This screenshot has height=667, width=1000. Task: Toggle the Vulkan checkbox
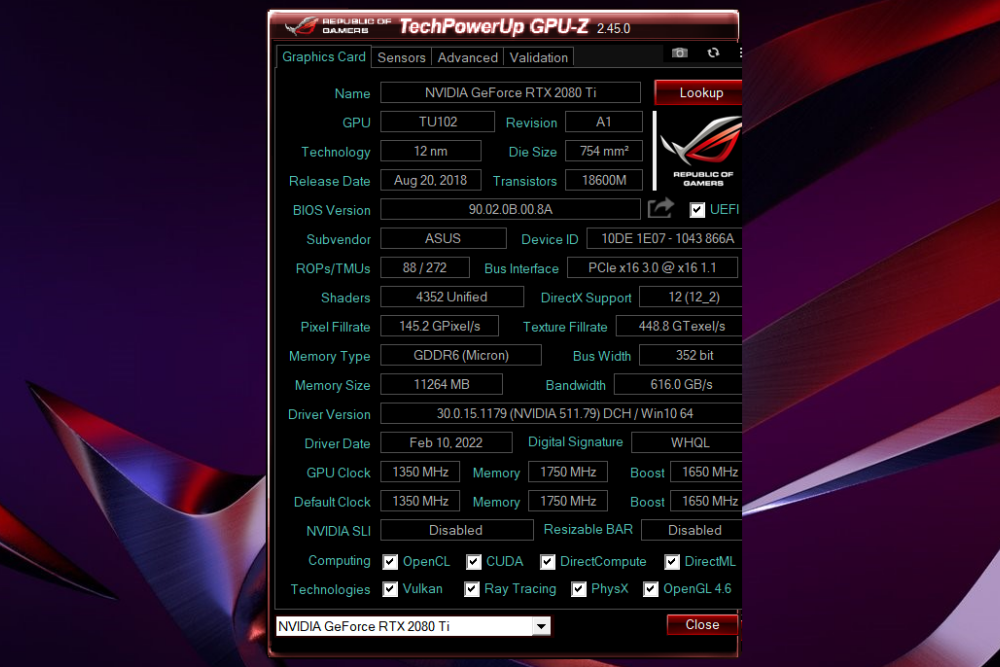390,589
